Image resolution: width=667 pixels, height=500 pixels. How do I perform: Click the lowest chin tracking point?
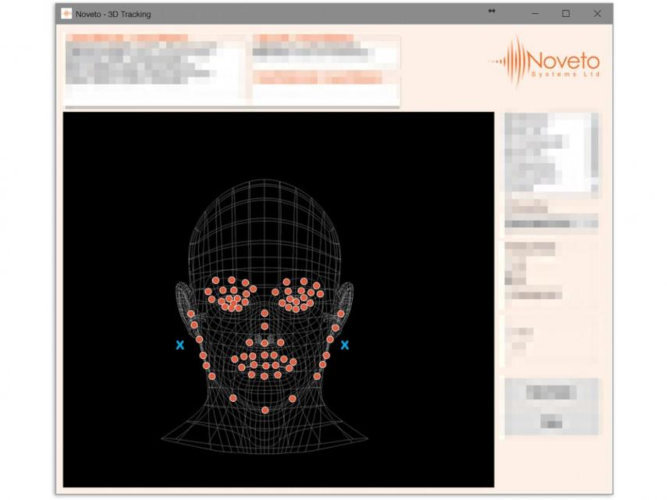pos(265,410)
